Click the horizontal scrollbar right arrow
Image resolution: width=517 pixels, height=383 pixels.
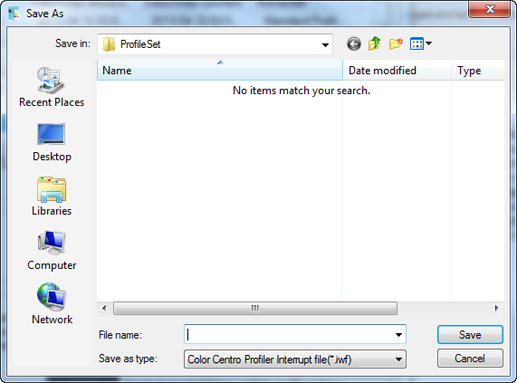pyautogui.click(x=497, y=308)
